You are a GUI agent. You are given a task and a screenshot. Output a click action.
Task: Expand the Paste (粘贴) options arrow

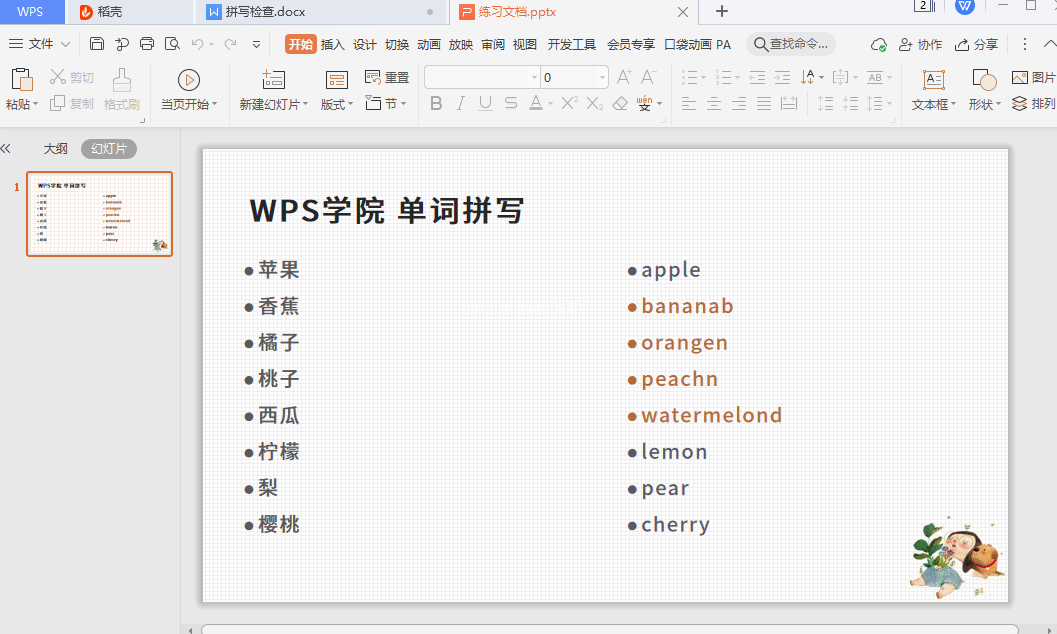point(35,104)
